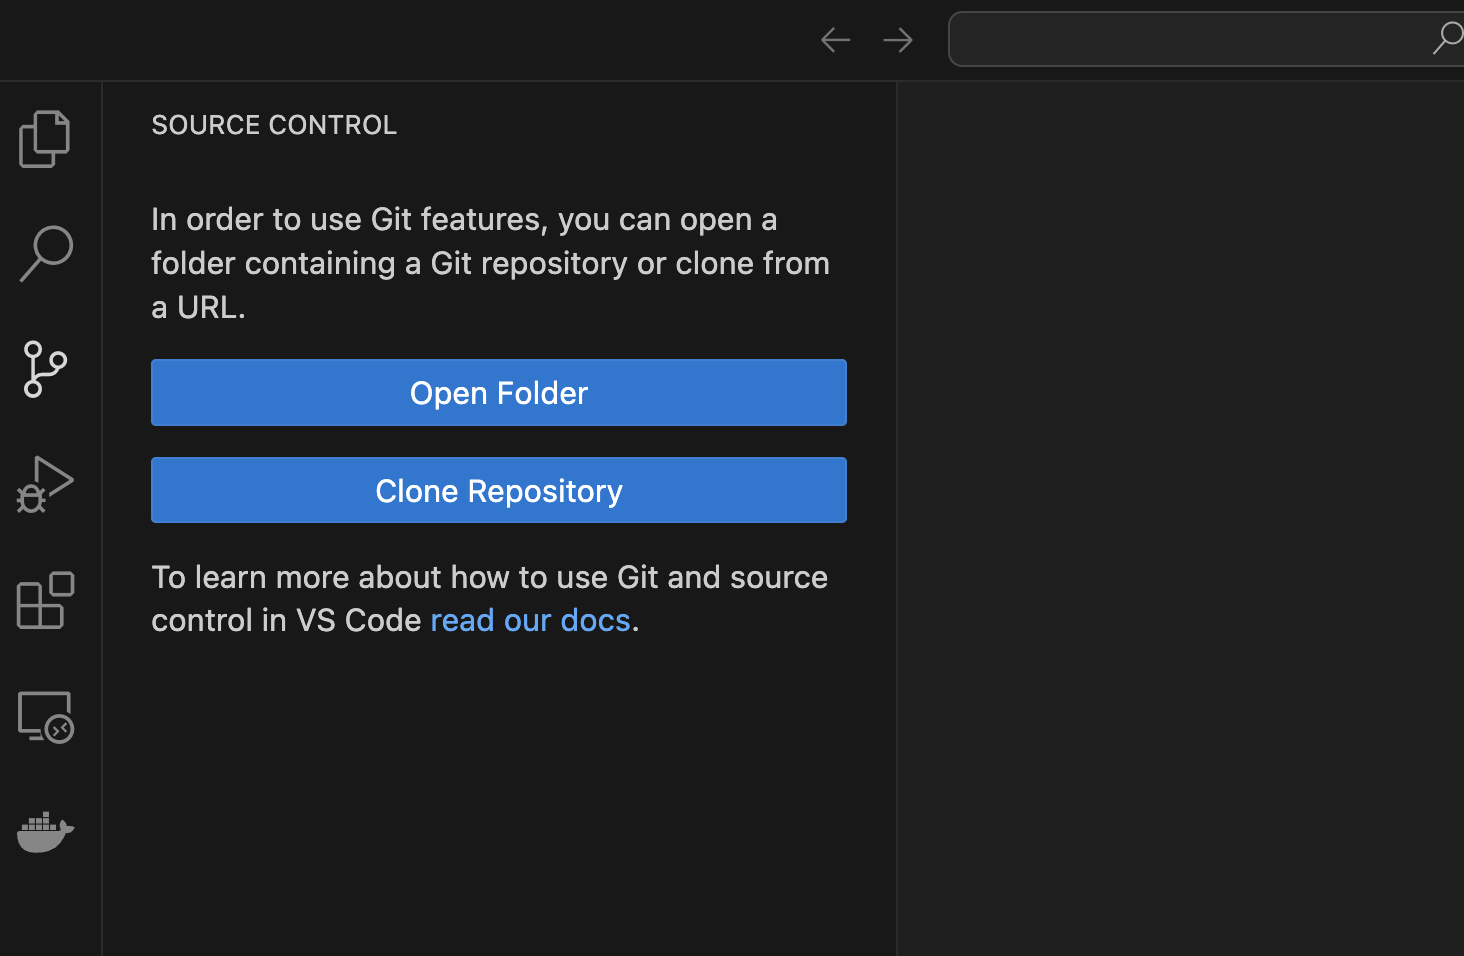This screenshot has width=1464, height=956.
Task: Click the SOURCE CONTROL panel title
Action: [274, 125]
